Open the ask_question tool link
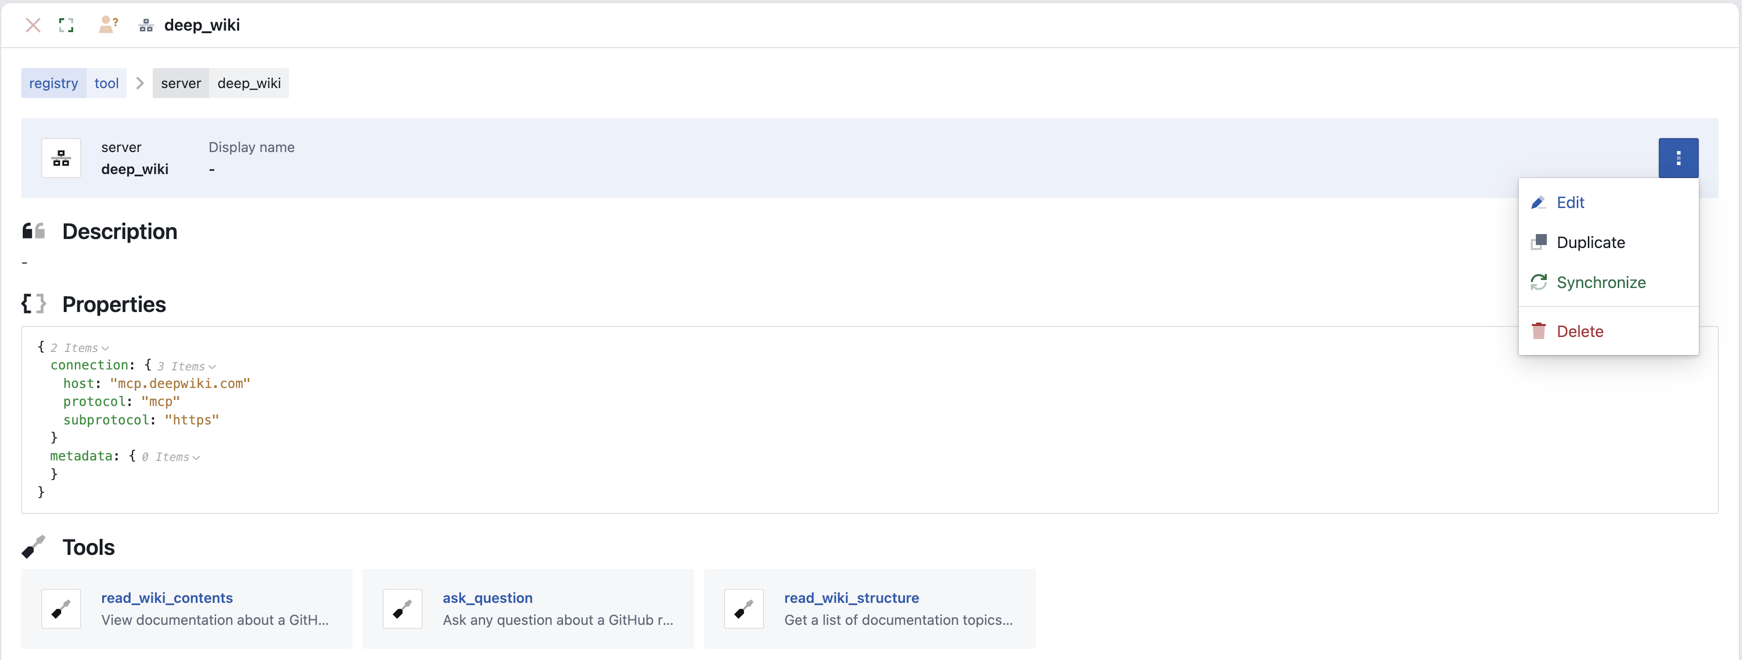This screenshot has height=660, width=1742. point(488,598)
